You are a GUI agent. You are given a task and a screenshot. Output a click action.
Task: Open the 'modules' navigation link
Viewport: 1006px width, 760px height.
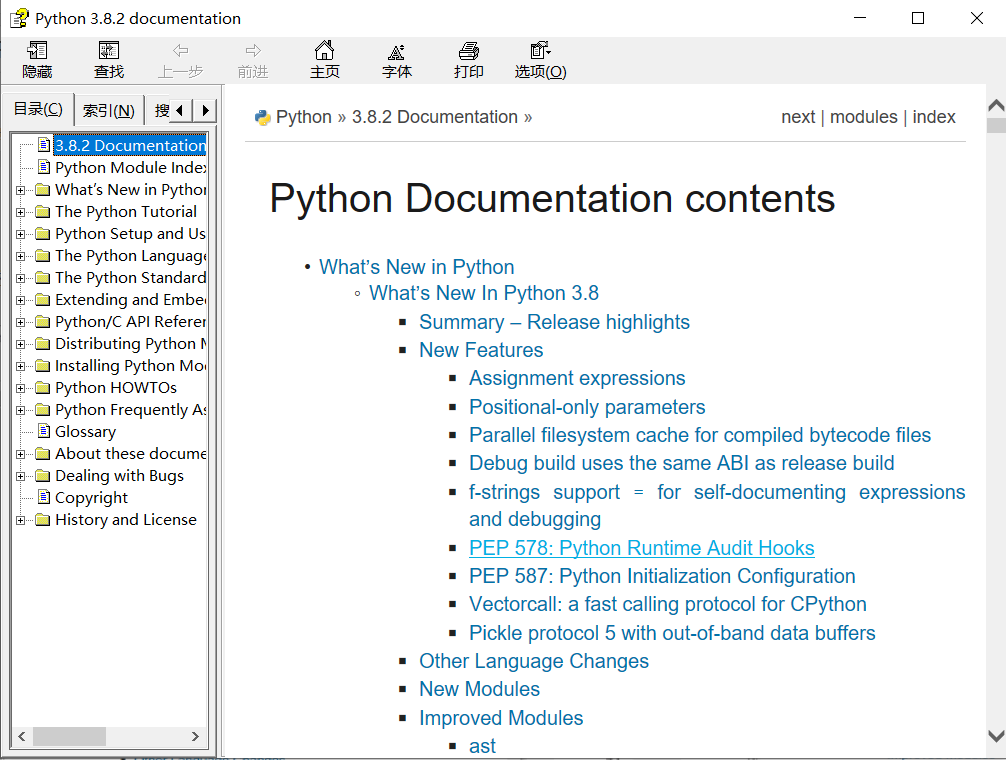click(x=864, y=117)
